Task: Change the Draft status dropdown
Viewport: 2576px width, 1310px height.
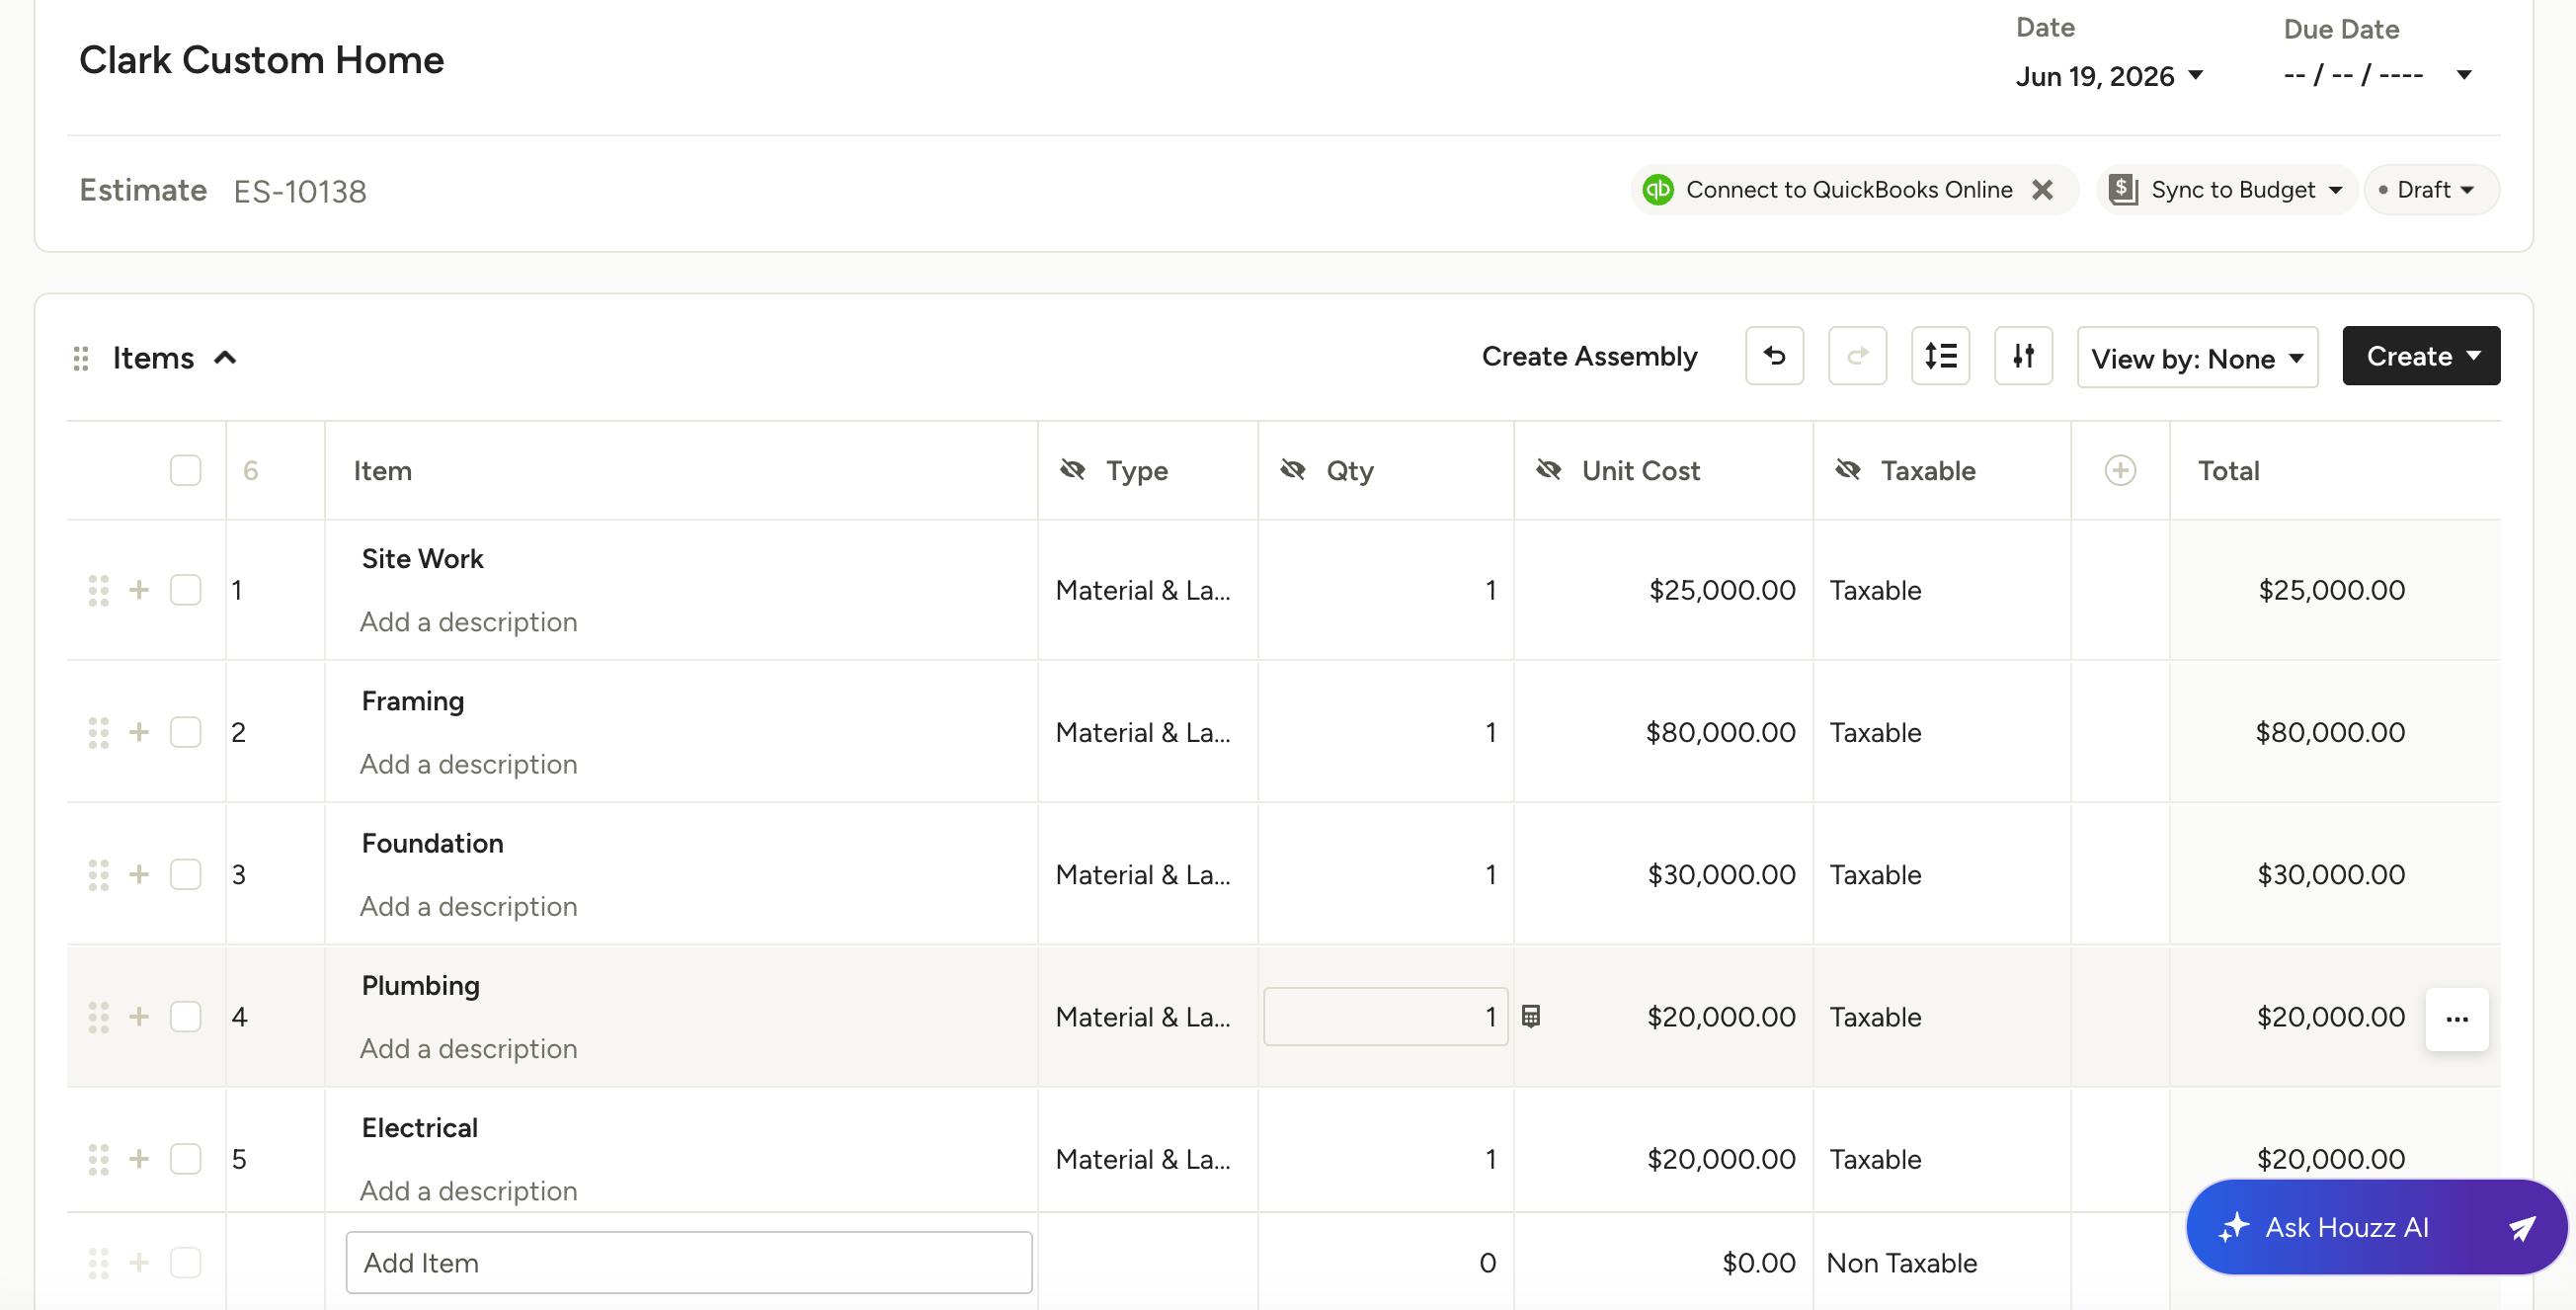Action: 2431,189
